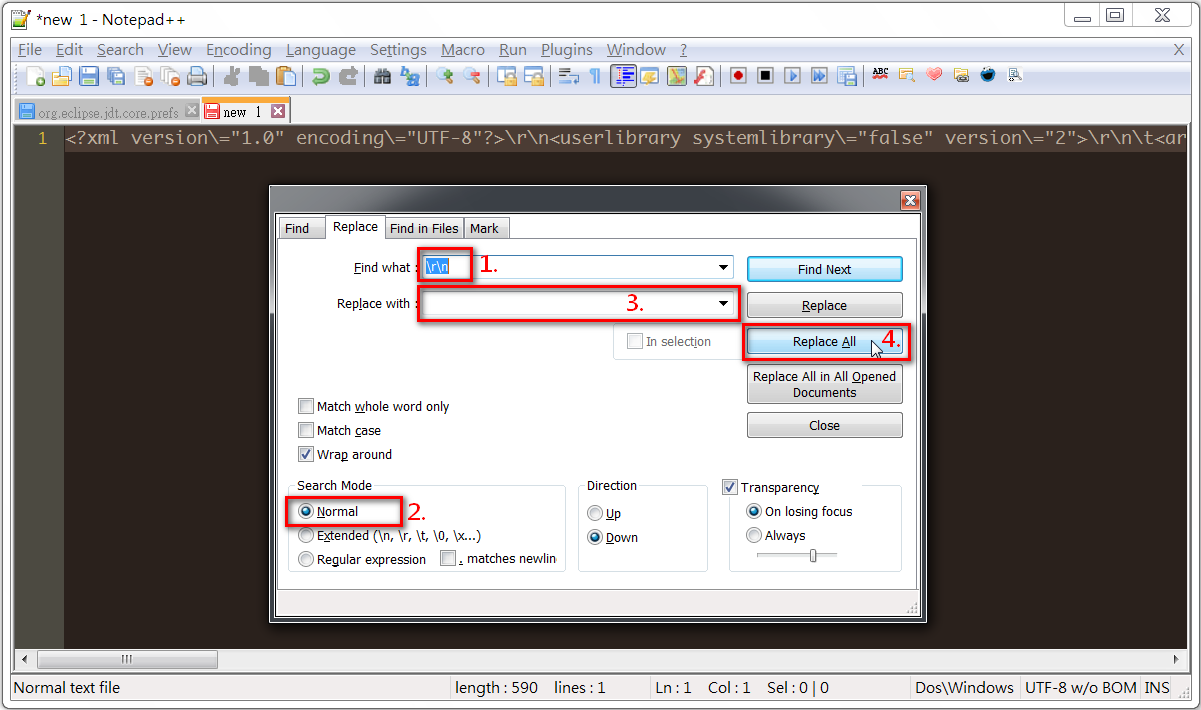Click the Replace button
Viewport: 1201px width, 710px height.
click(825, 305)
